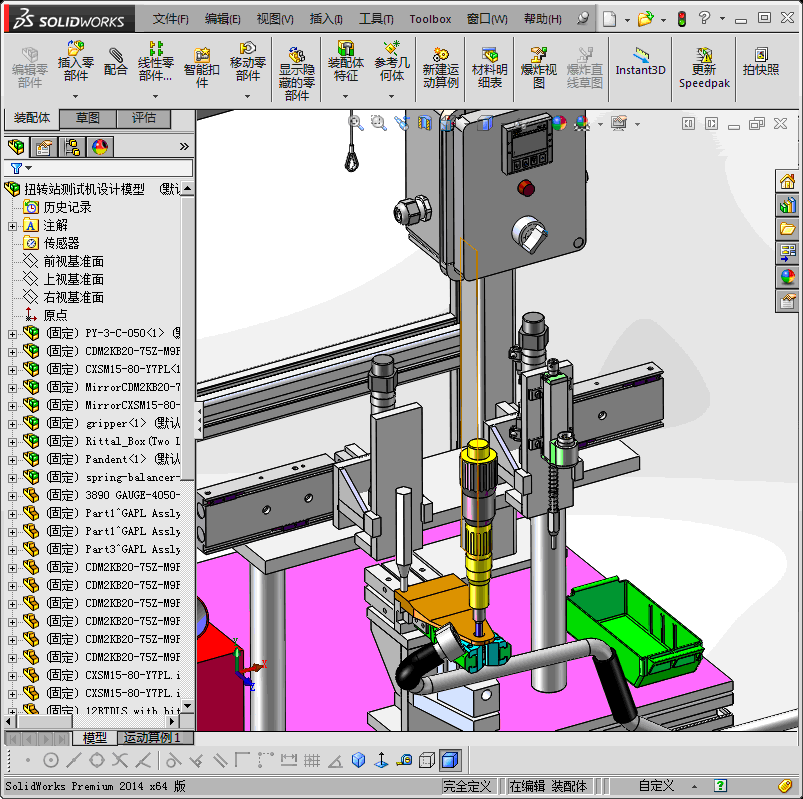803x799 pixels.
Task: Click Show Hidden Components (显示隐藏的零部件)
Action: tap(297, 74)
